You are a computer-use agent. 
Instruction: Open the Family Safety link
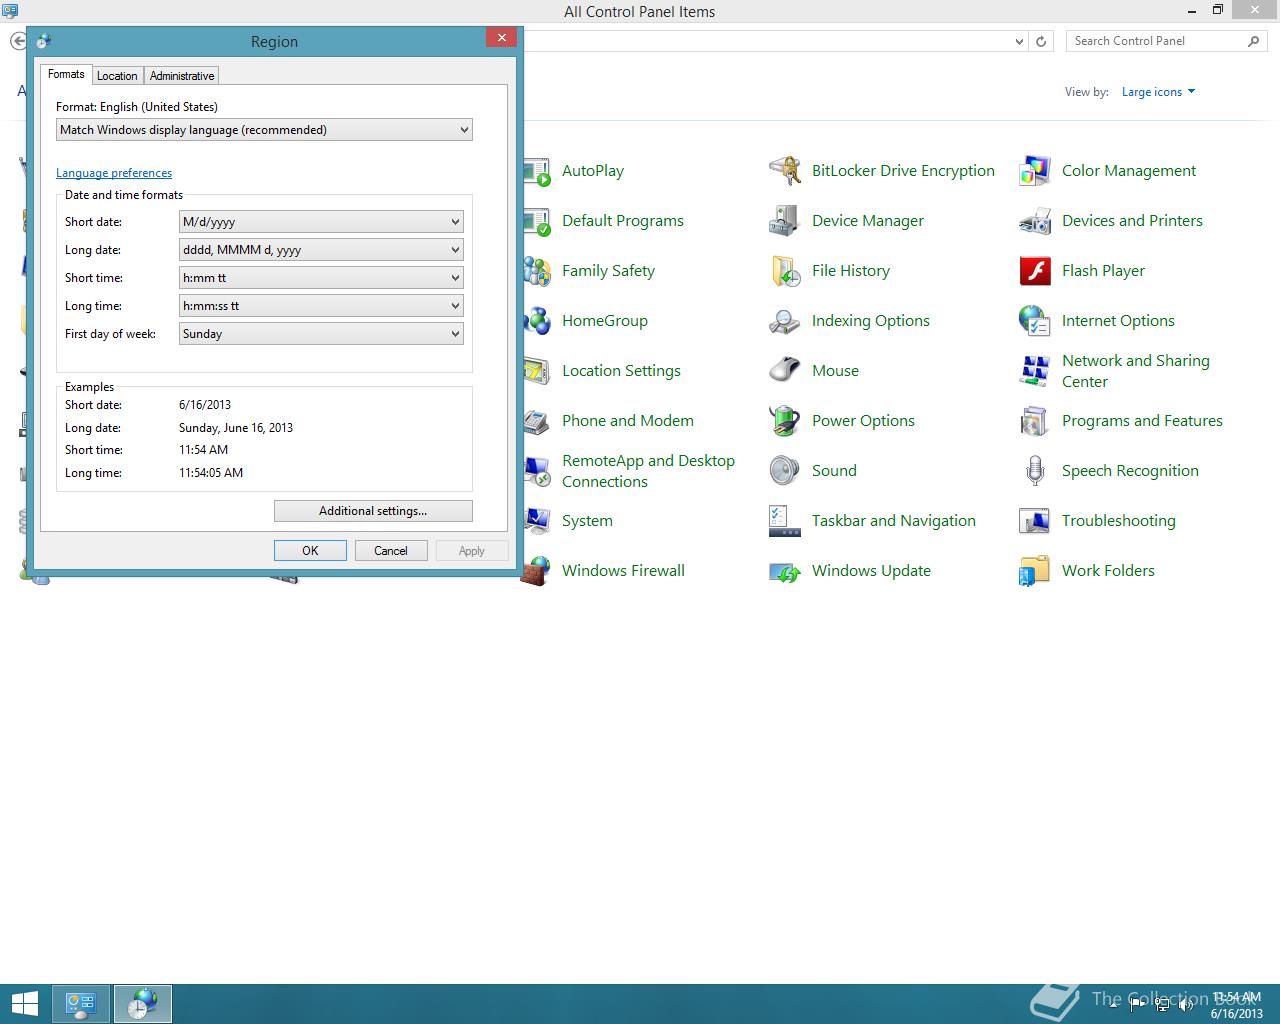tap(608, 271)
